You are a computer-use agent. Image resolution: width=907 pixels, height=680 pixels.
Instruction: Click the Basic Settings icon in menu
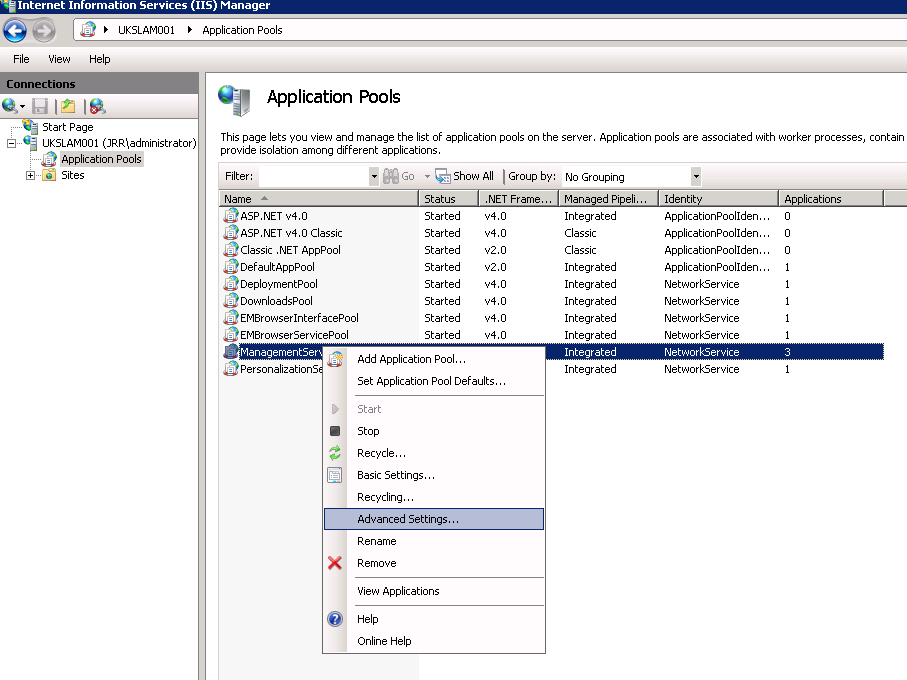[x=335, y=475]
